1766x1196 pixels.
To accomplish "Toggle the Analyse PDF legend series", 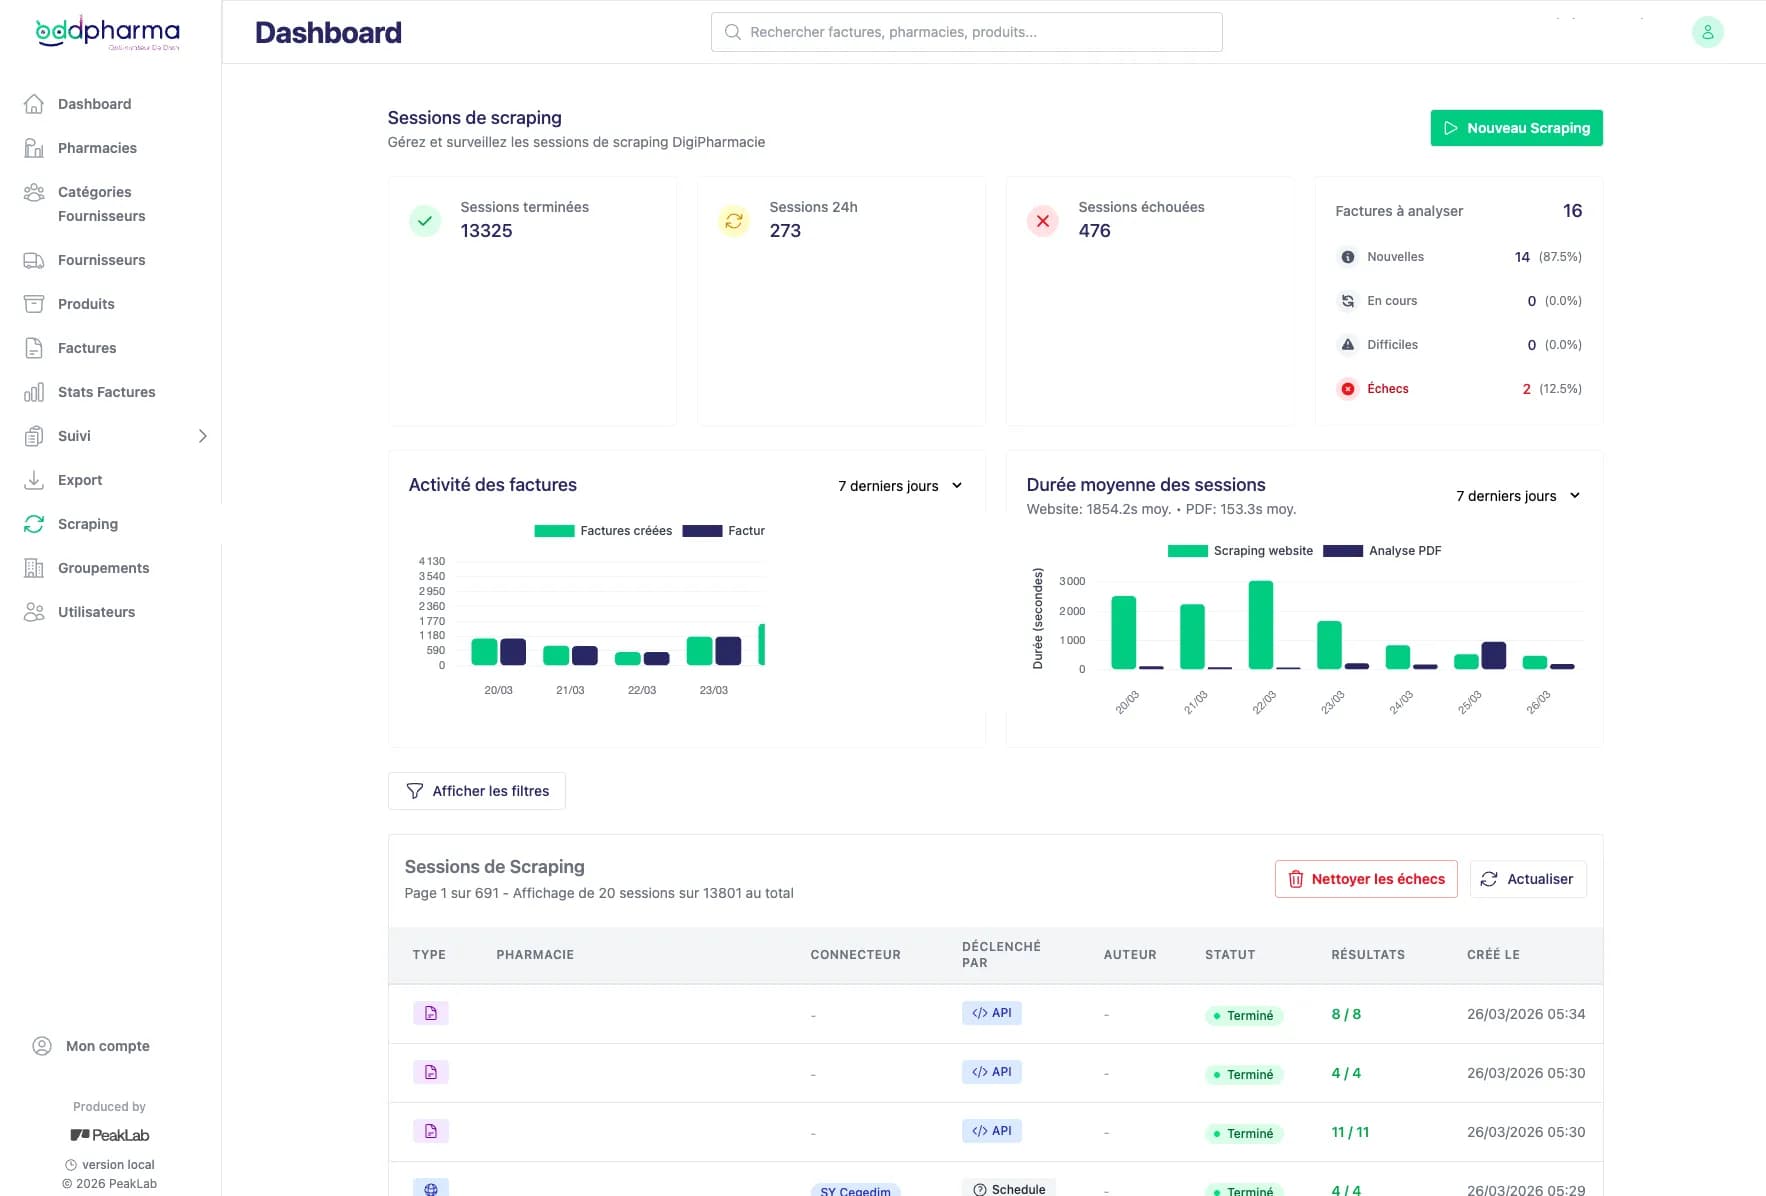I will click(1382, 551).
